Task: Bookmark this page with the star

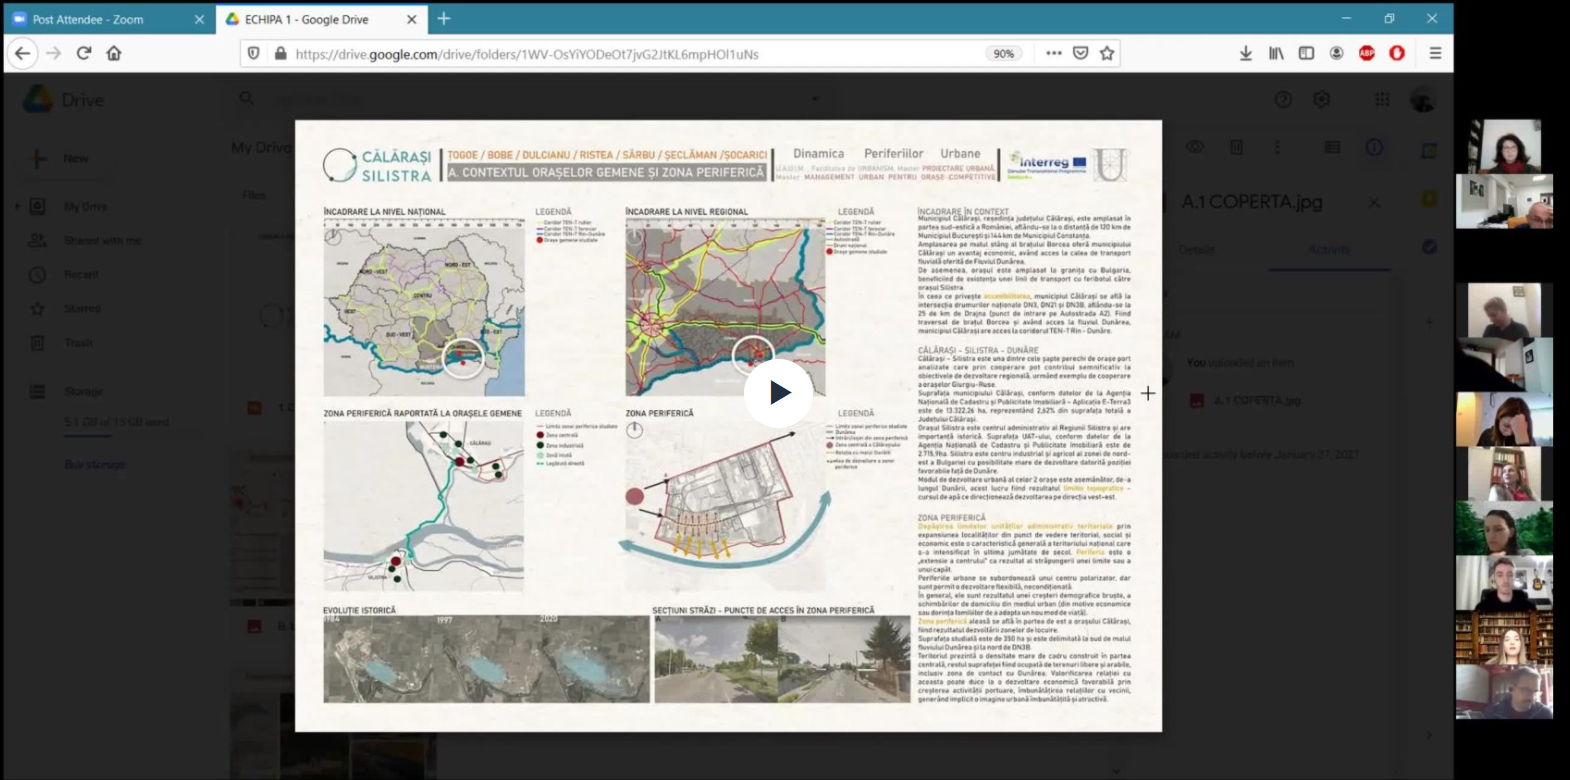Action: pyautogui.click(x=1107, y=54)
